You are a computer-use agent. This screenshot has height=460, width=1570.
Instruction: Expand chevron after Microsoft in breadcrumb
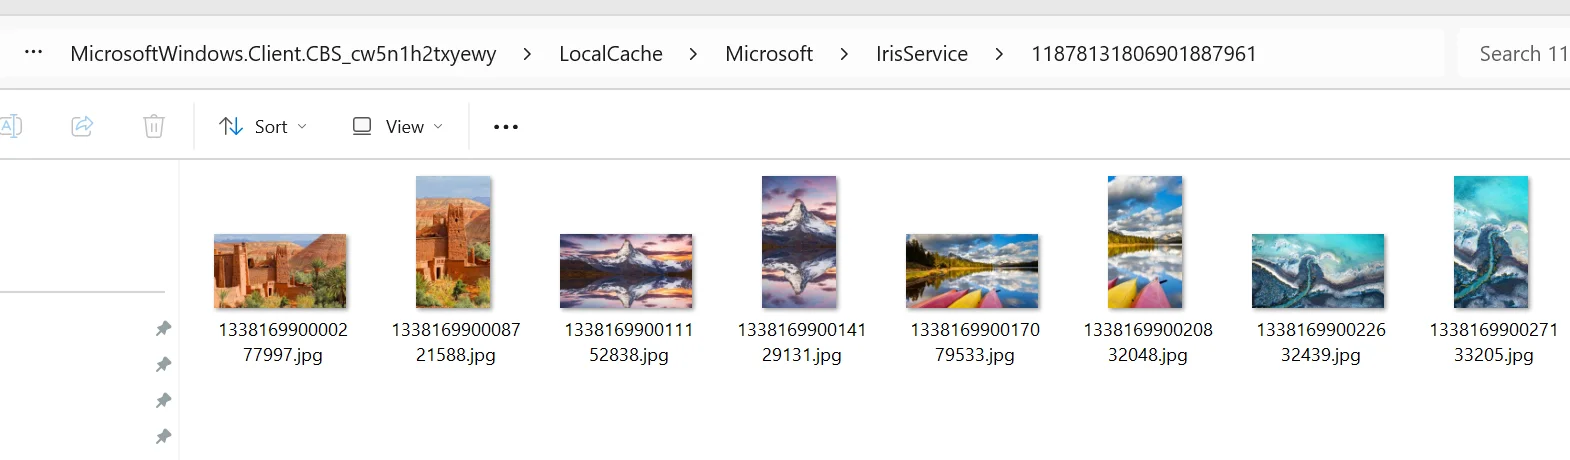point(844,54)
